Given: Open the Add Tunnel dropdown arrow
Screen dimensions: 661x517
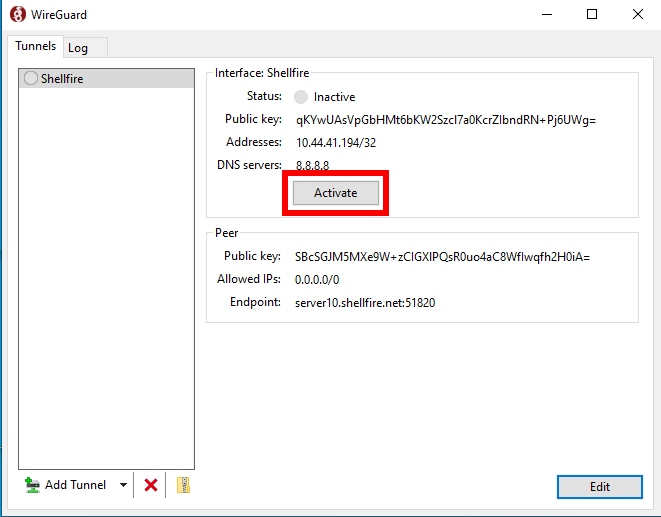Looking at the screenshot, I should pyautogui.click(x=123, y=485).
